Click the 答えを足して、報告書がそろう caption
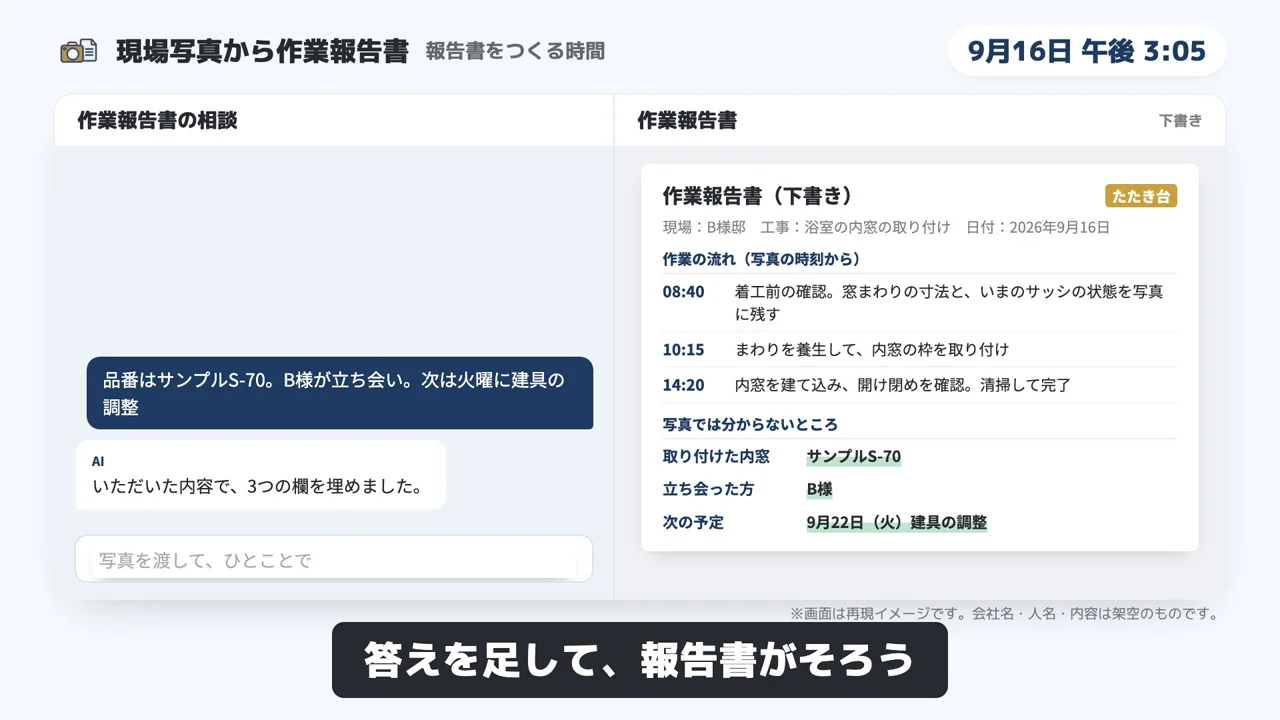The width and height of the screenshot is (1280, 720). click(639, 660)
